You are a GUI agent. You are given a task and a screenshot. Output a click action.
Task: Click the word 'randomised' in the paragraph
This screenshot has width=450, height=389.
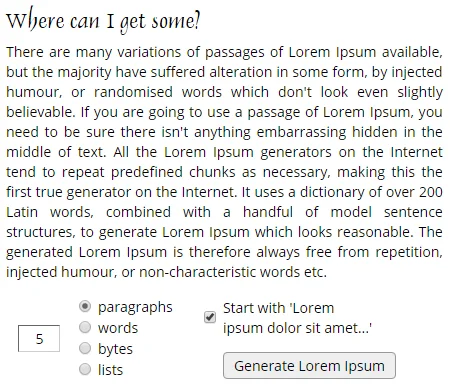pos(133,92)
